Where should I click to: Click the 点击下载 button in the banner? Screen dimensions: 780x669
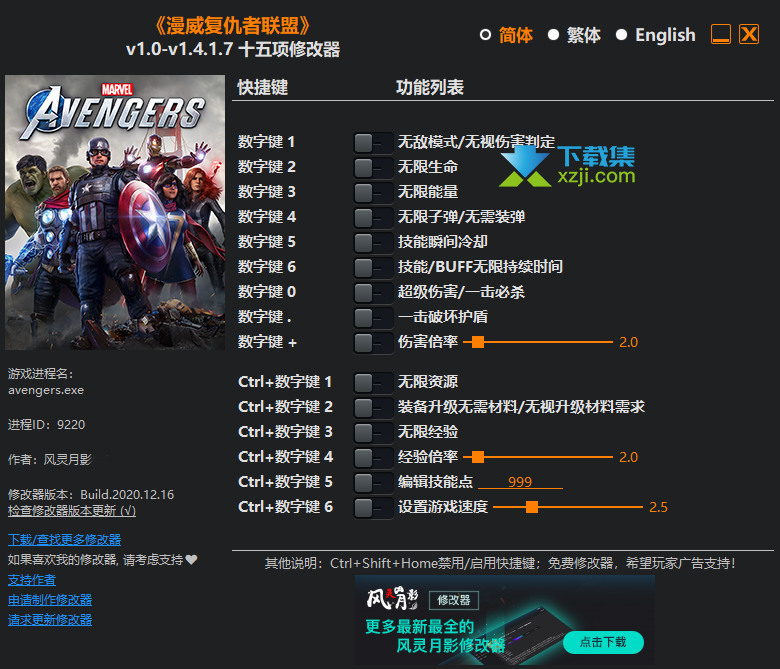(603, 642)
